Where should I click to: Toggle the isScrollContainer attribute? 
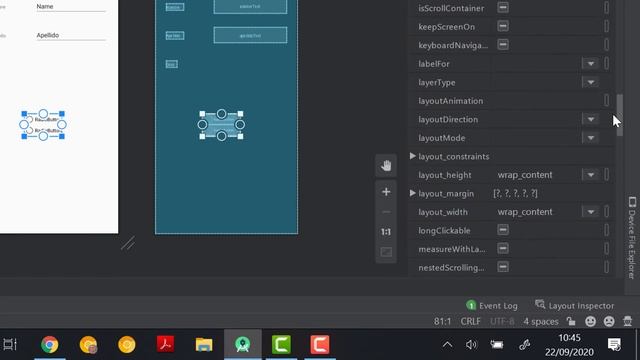(503, 7)
